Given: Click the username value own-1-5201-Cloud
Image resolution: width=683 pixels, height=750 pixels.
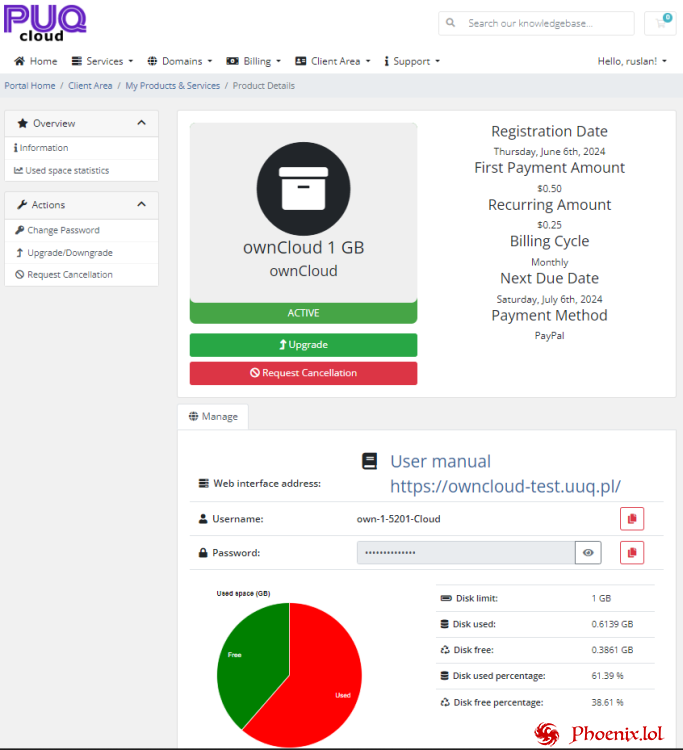Looking at the screenshot, I should 398,518.
